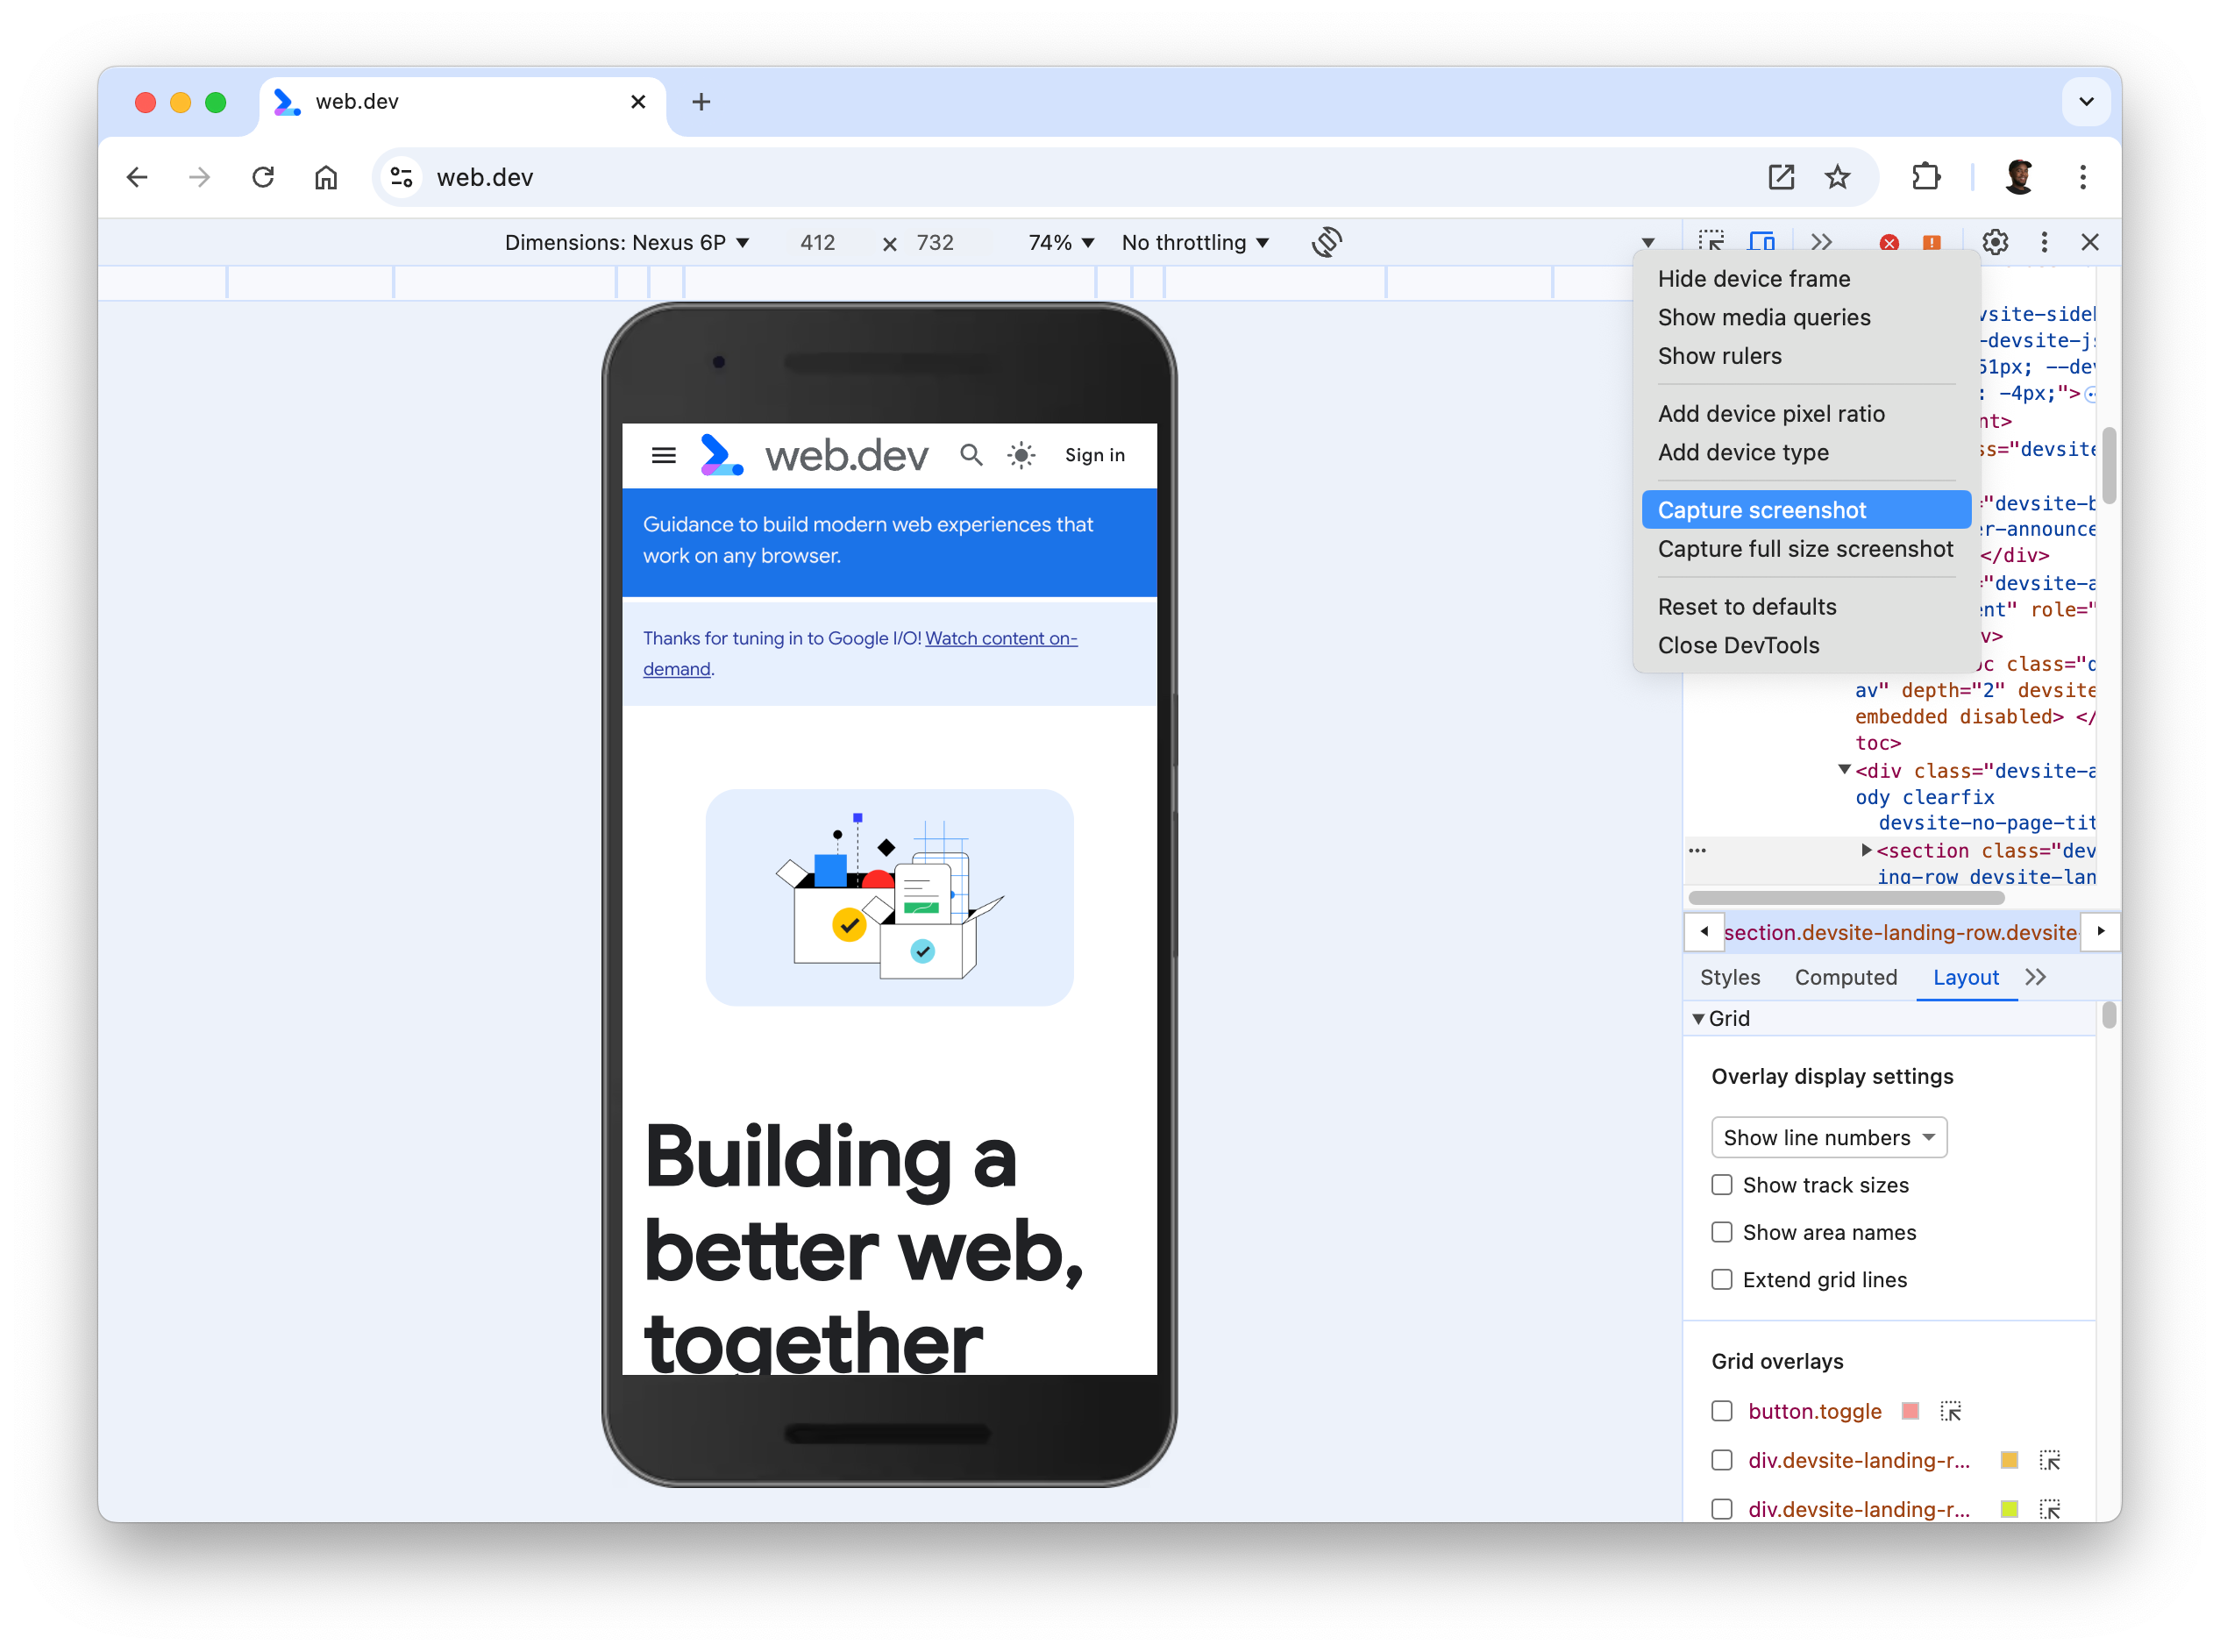2220x1652 pixels.
Task: Switch to the Computed tab
Action: click(1846, 975)
